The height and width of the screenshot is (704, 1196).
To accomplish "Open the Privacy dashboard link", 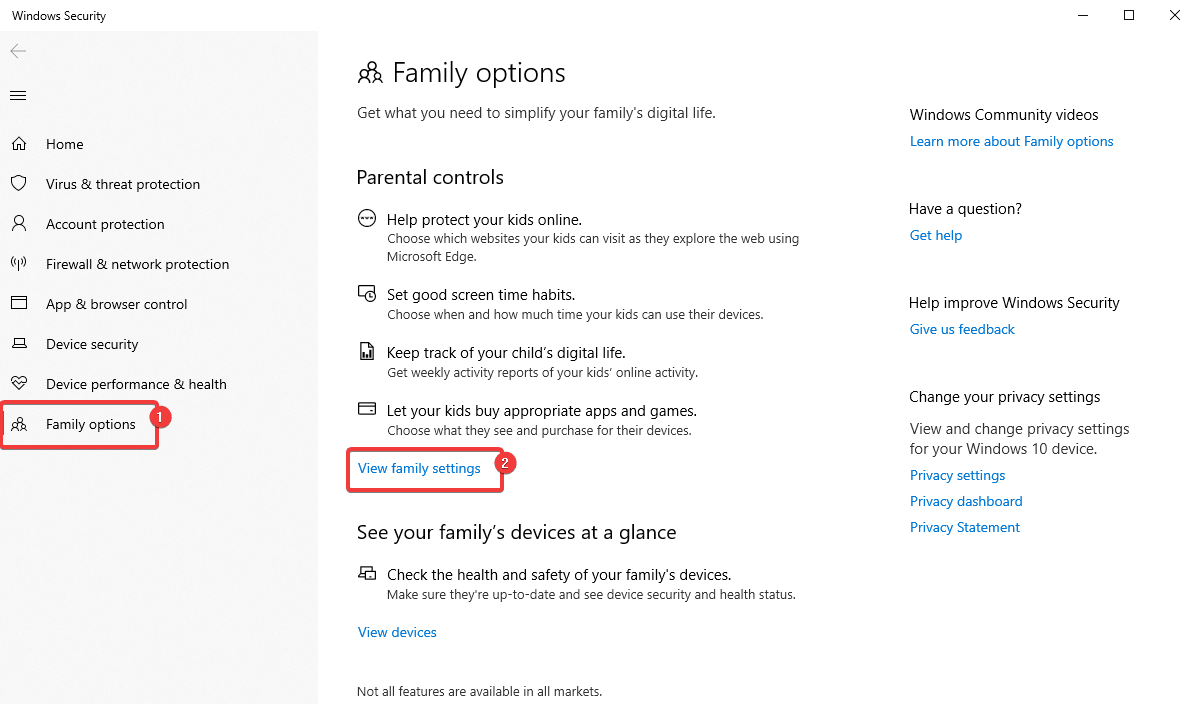I will click(x=965, y=501).
